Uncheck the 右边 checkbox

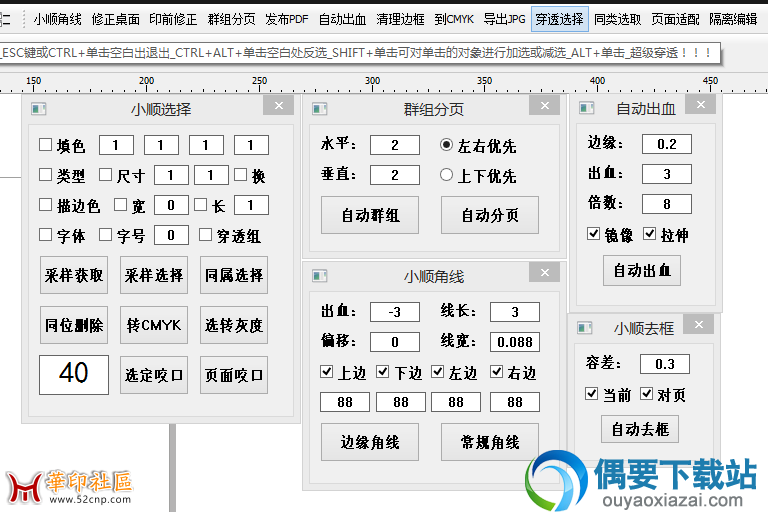(497, 372)
